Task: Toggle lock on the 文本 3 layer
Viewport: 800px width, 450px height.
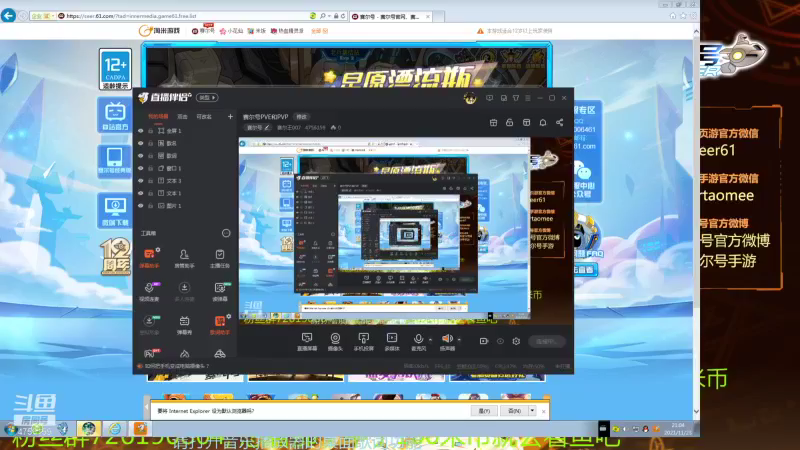Action: [151, 181]
